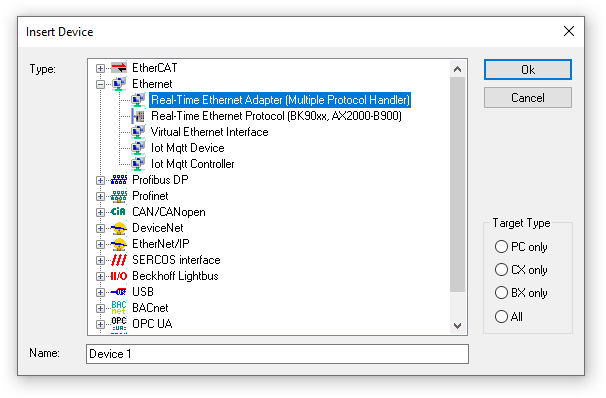This screenshot has width=606, height=398.
Task: Select the BX only target type
Action: tap(501, 293)
